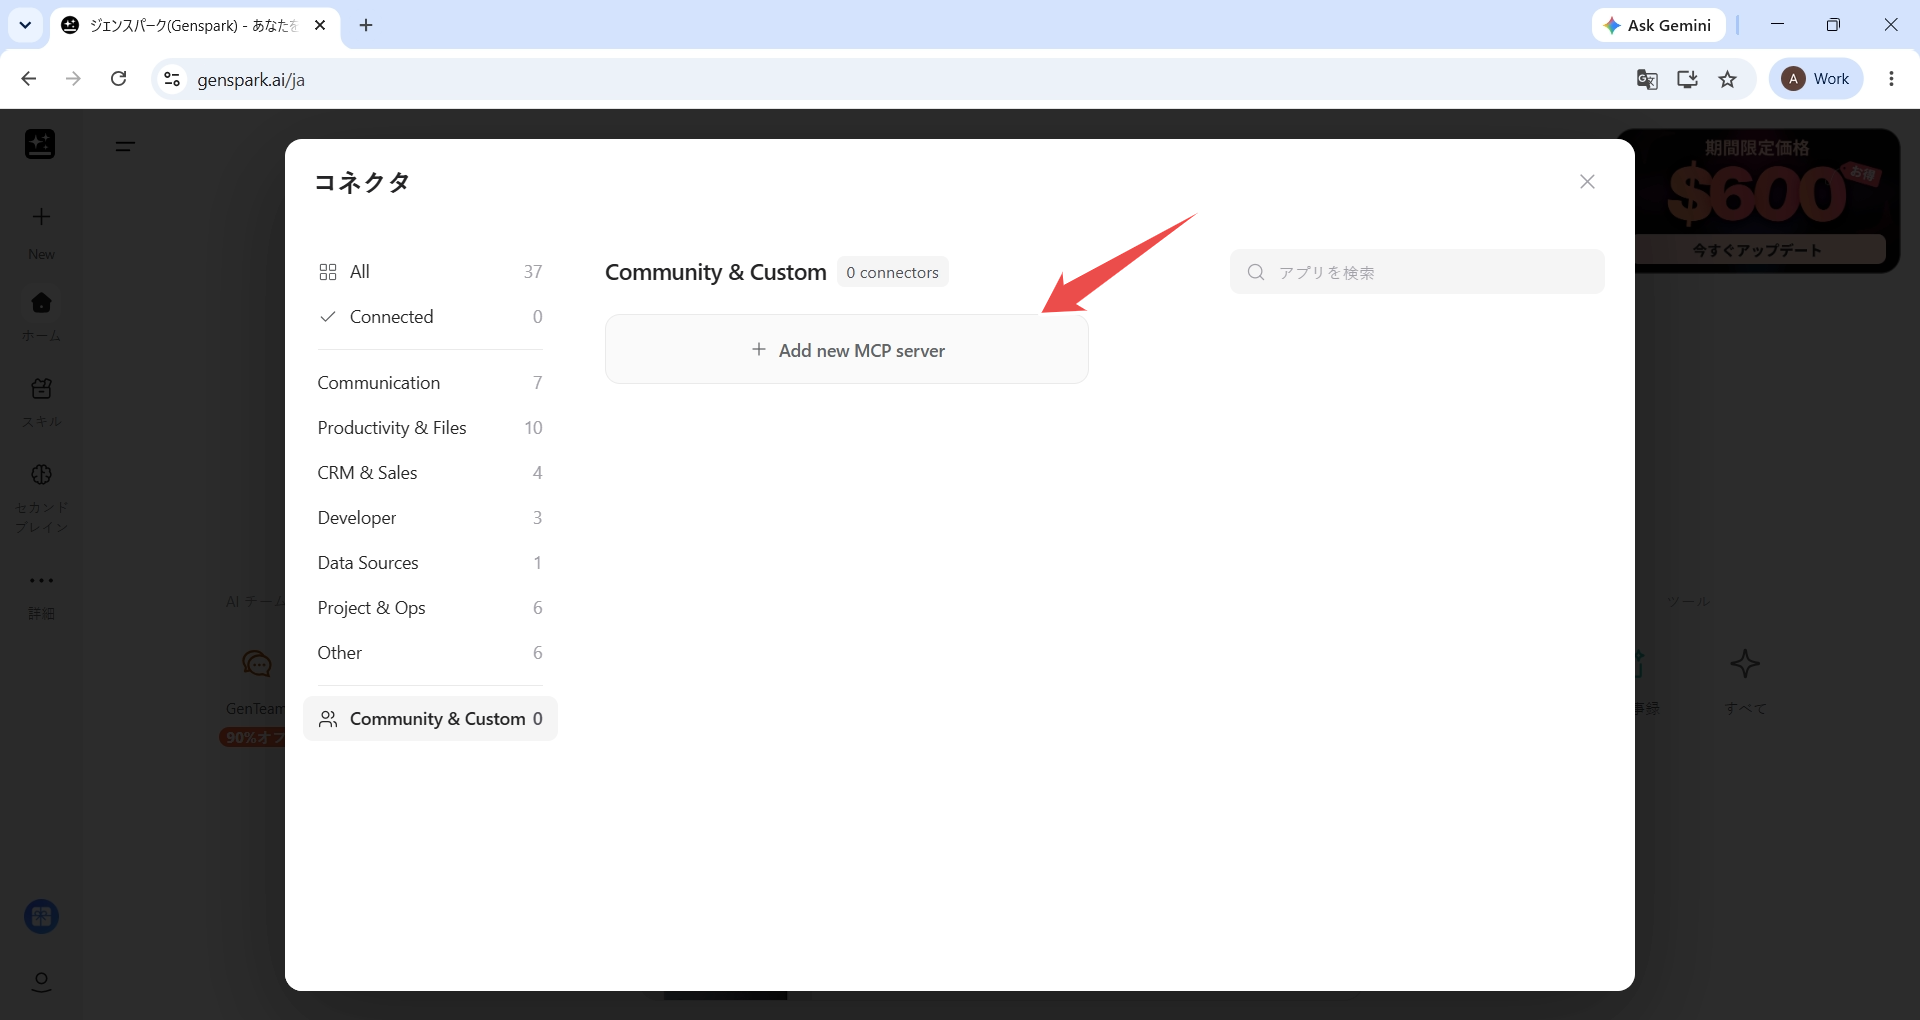Click the Genspark logo icon in sidebar
Viewport: 1920px width, 1020px height.
[x=40, y=144]
